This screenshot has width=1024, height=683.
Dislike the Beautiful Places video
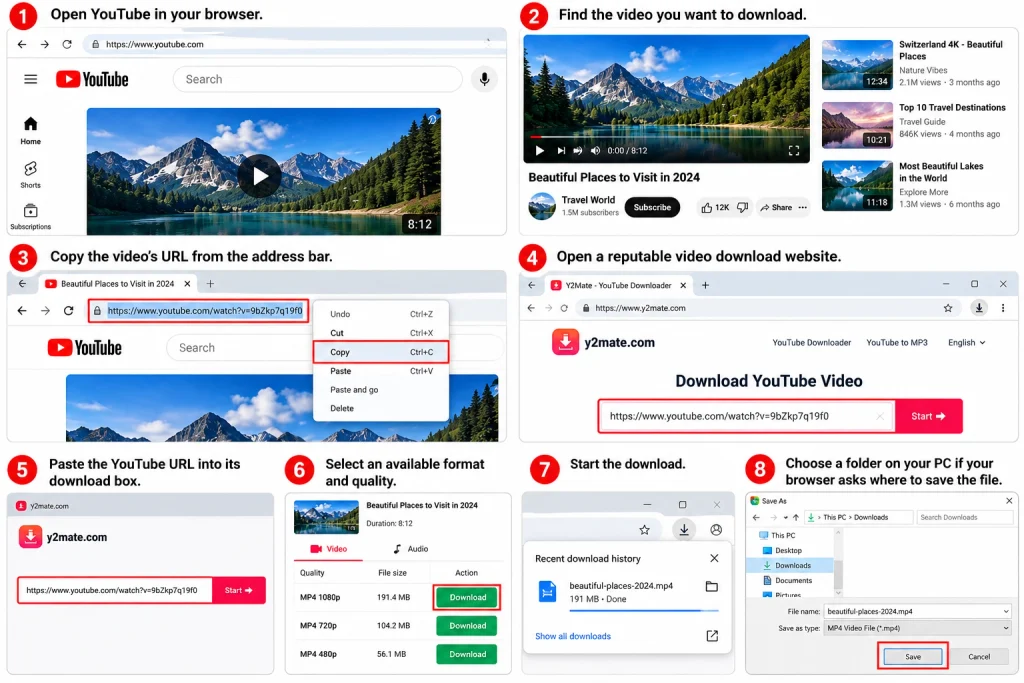point(743,208)
